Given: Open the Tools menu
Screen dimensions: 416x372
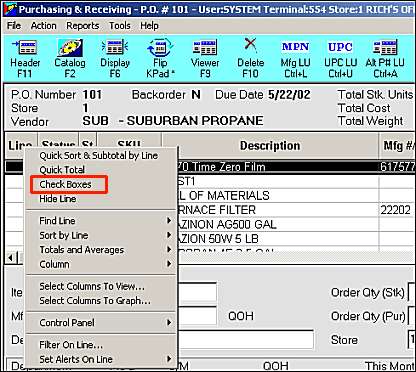Looking at the screenshot, I should click(x=120, y=26).
